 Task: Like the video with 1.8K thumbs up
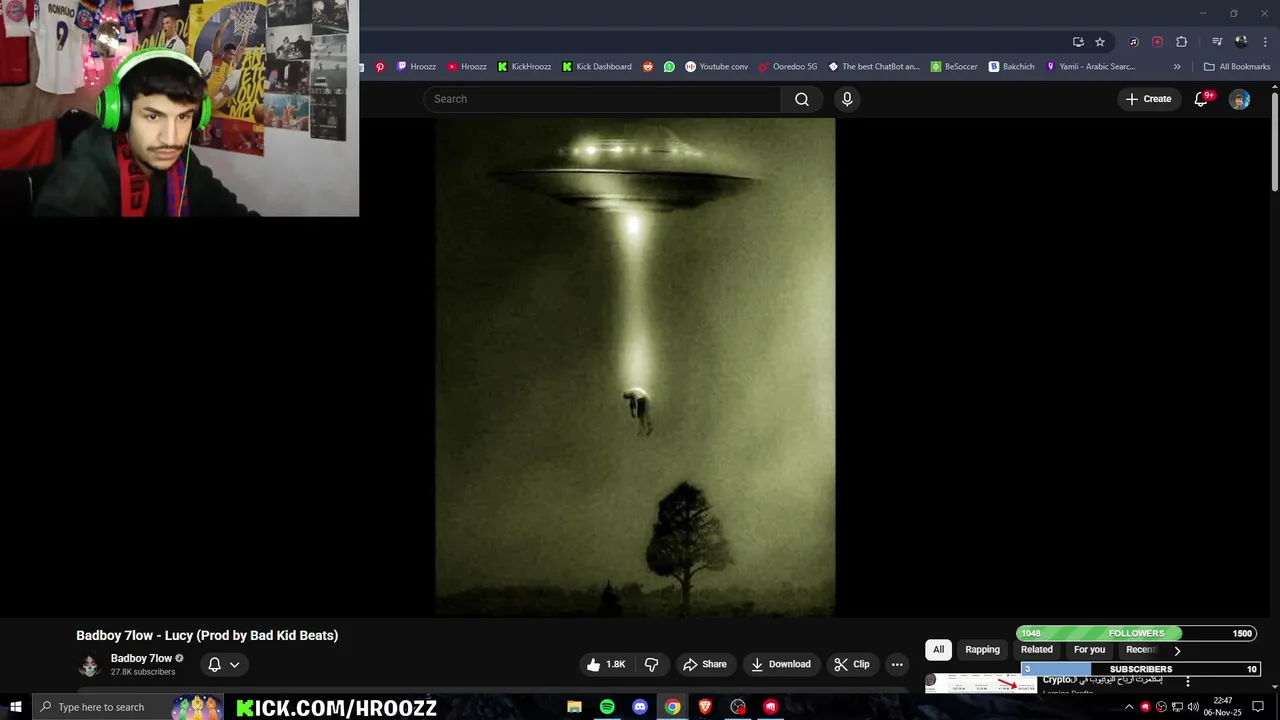tap(607, 664)
